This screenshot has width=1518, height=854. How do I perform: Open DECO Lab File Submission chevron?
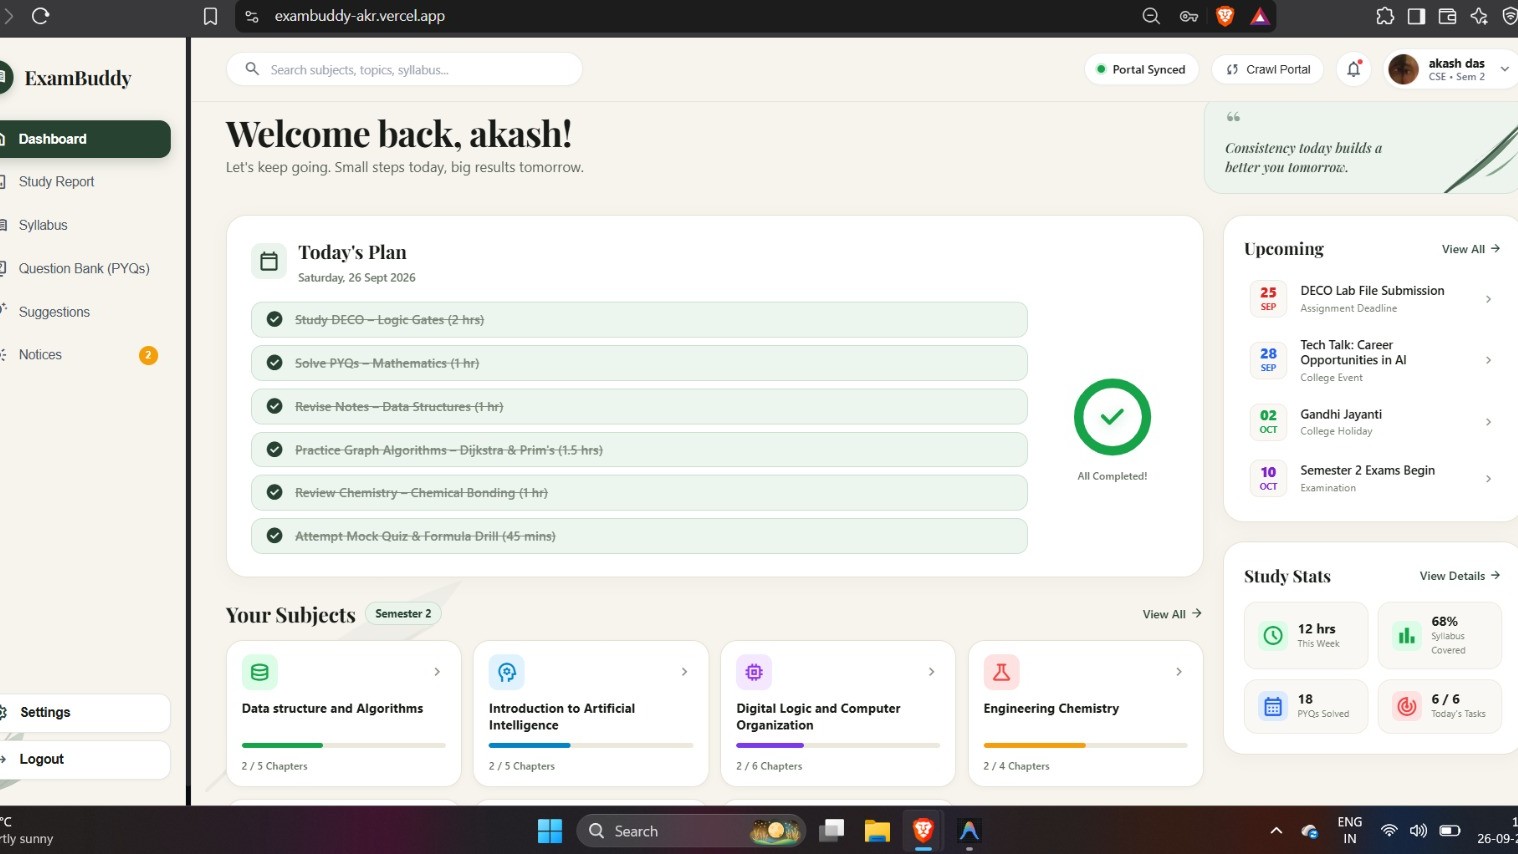[x=1488, y=299]
